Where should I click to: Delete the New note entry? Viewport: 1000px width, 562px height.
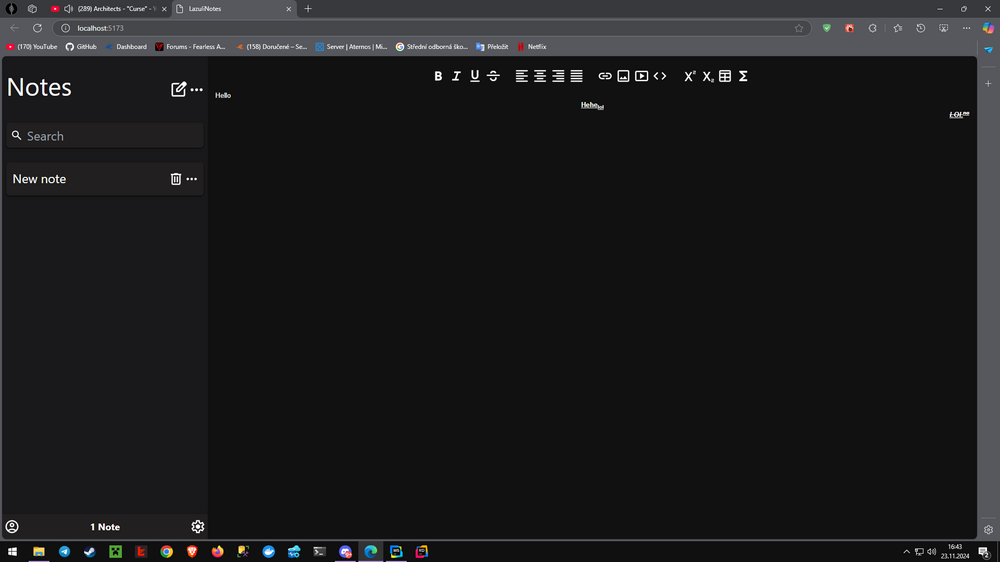point(175,179)
